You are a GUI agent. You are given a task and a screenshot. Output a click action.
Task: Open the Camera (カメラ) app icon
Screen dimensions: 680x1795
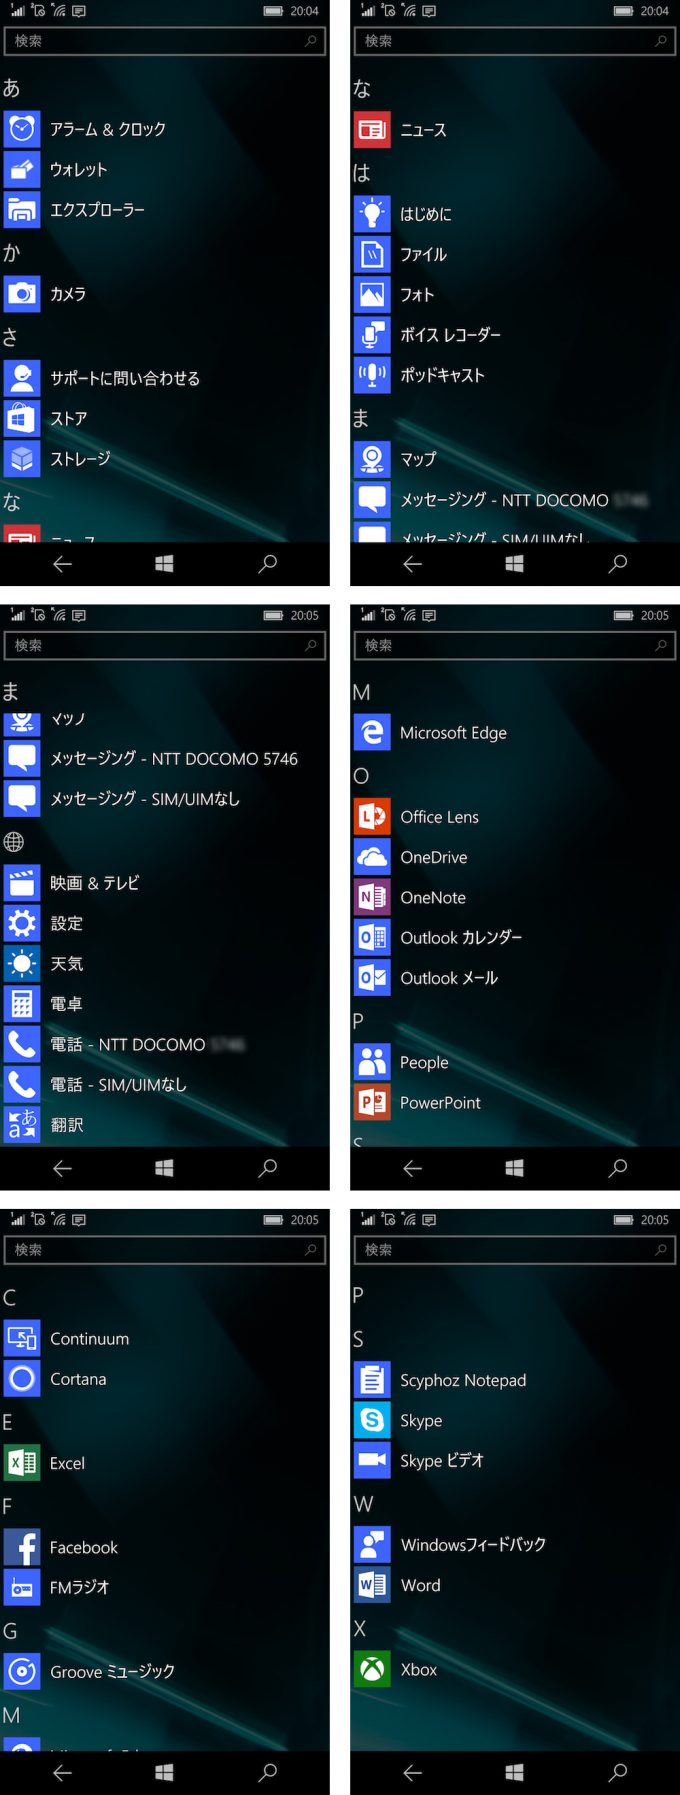point(22,294)
